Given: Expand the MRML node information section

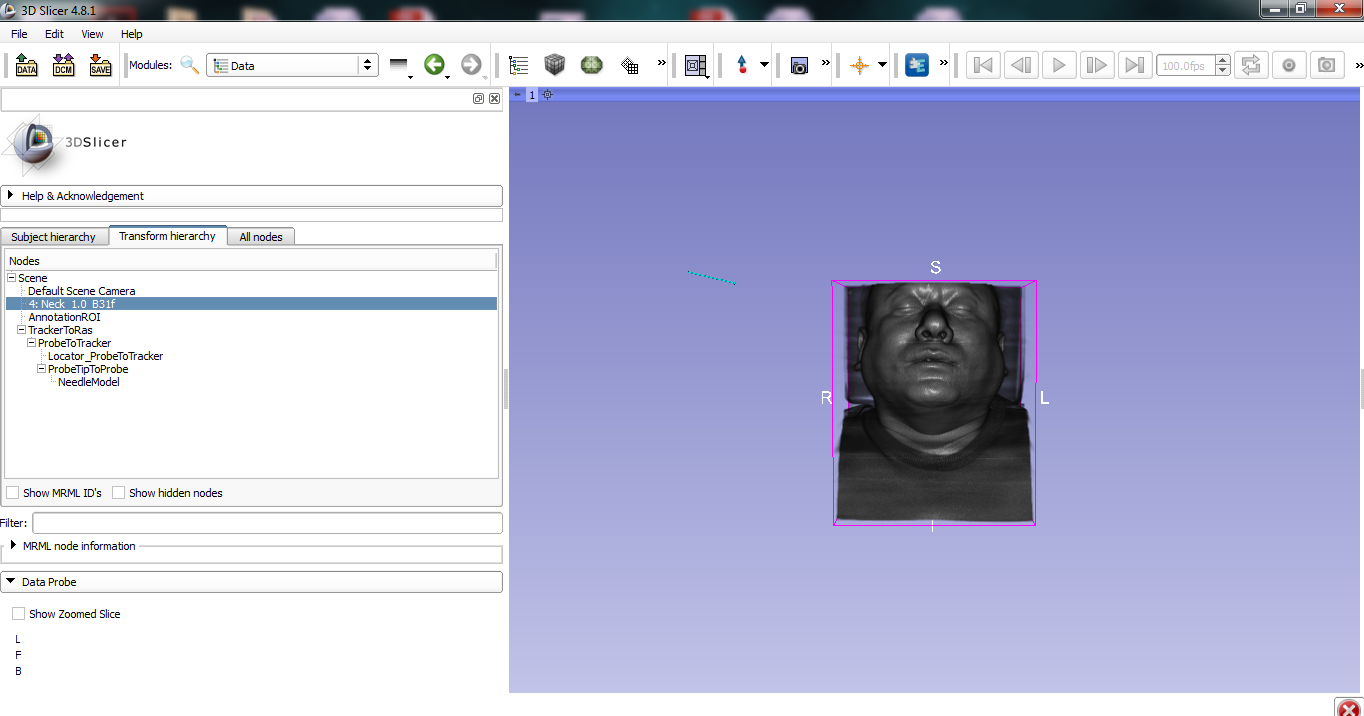Looking at the screenshot, I should pyautogui.click(x=13, y=545).
